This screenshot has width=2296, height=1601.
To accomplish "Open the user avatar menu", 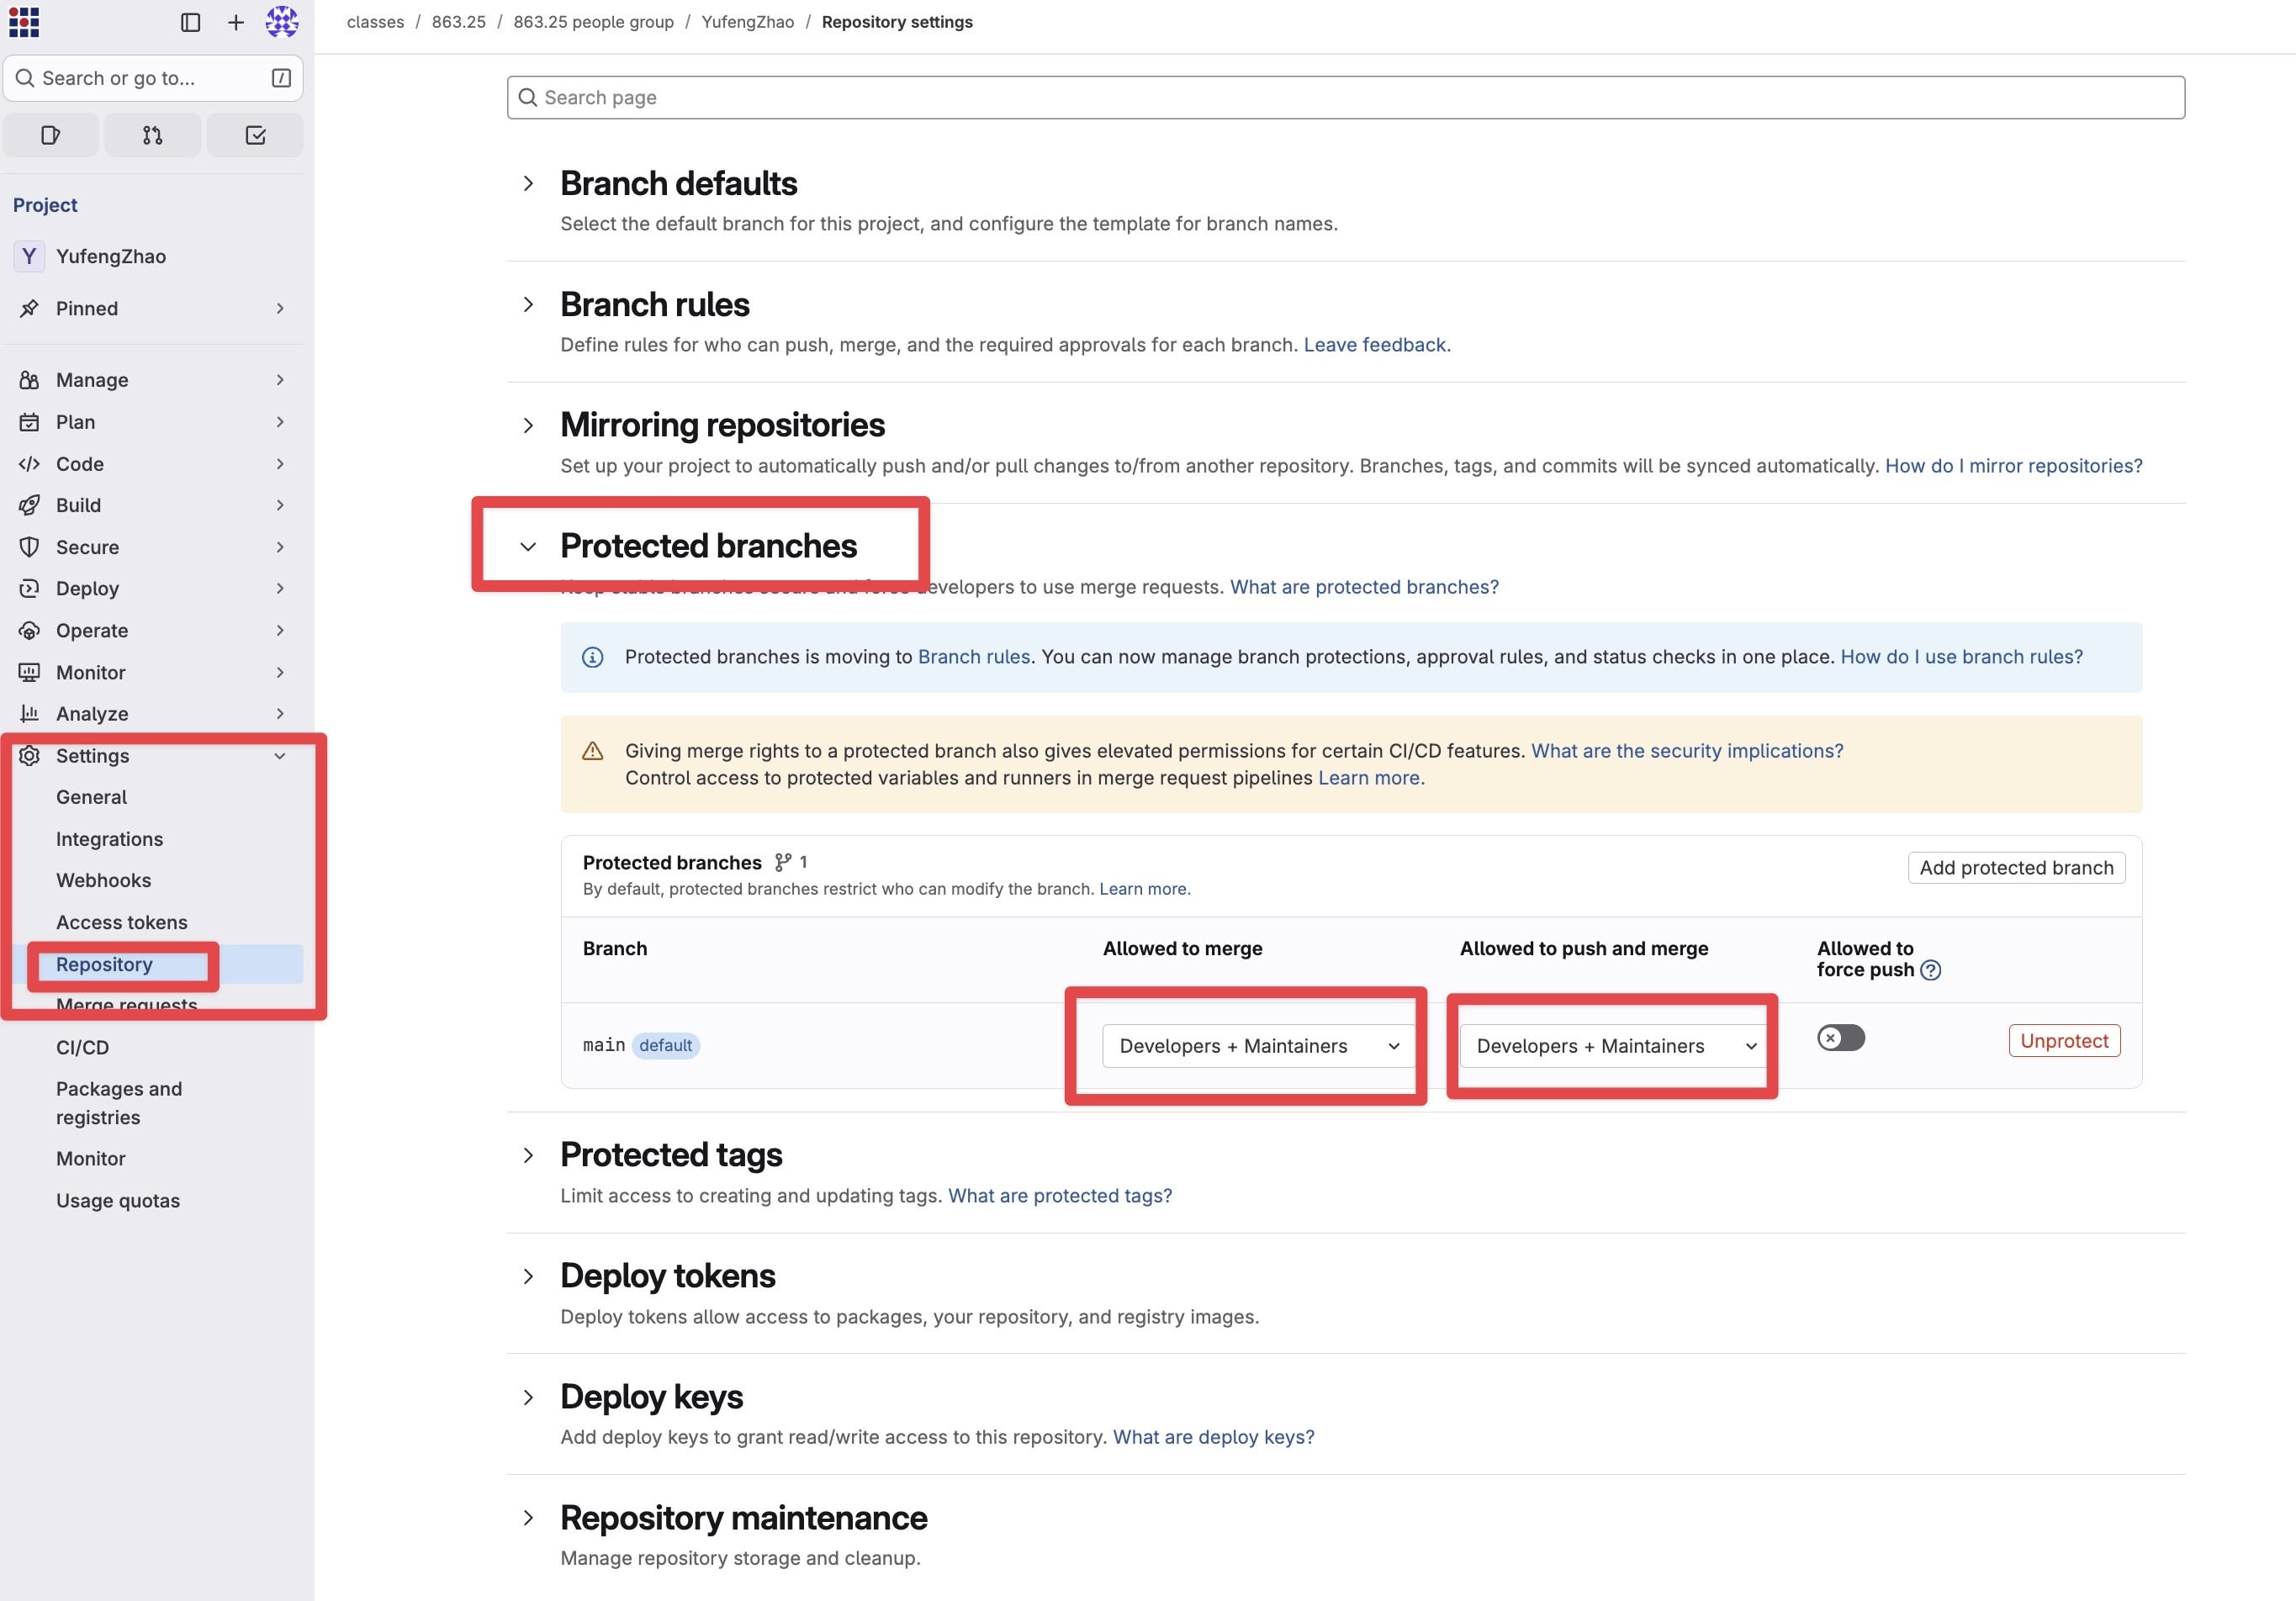I will [282, 22].
